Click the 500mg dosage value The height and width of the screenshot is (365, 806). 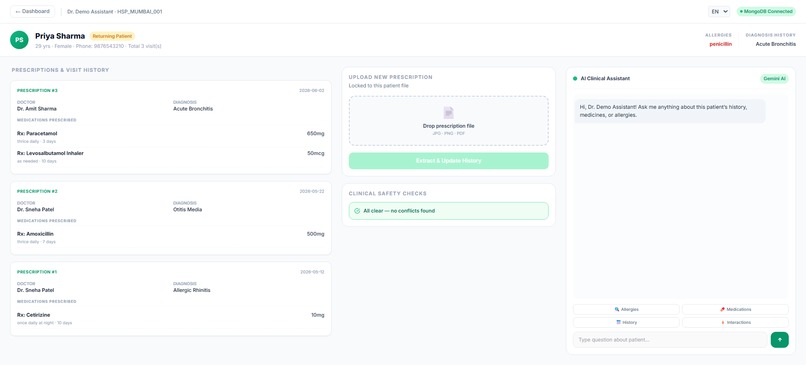click(316, 234)
